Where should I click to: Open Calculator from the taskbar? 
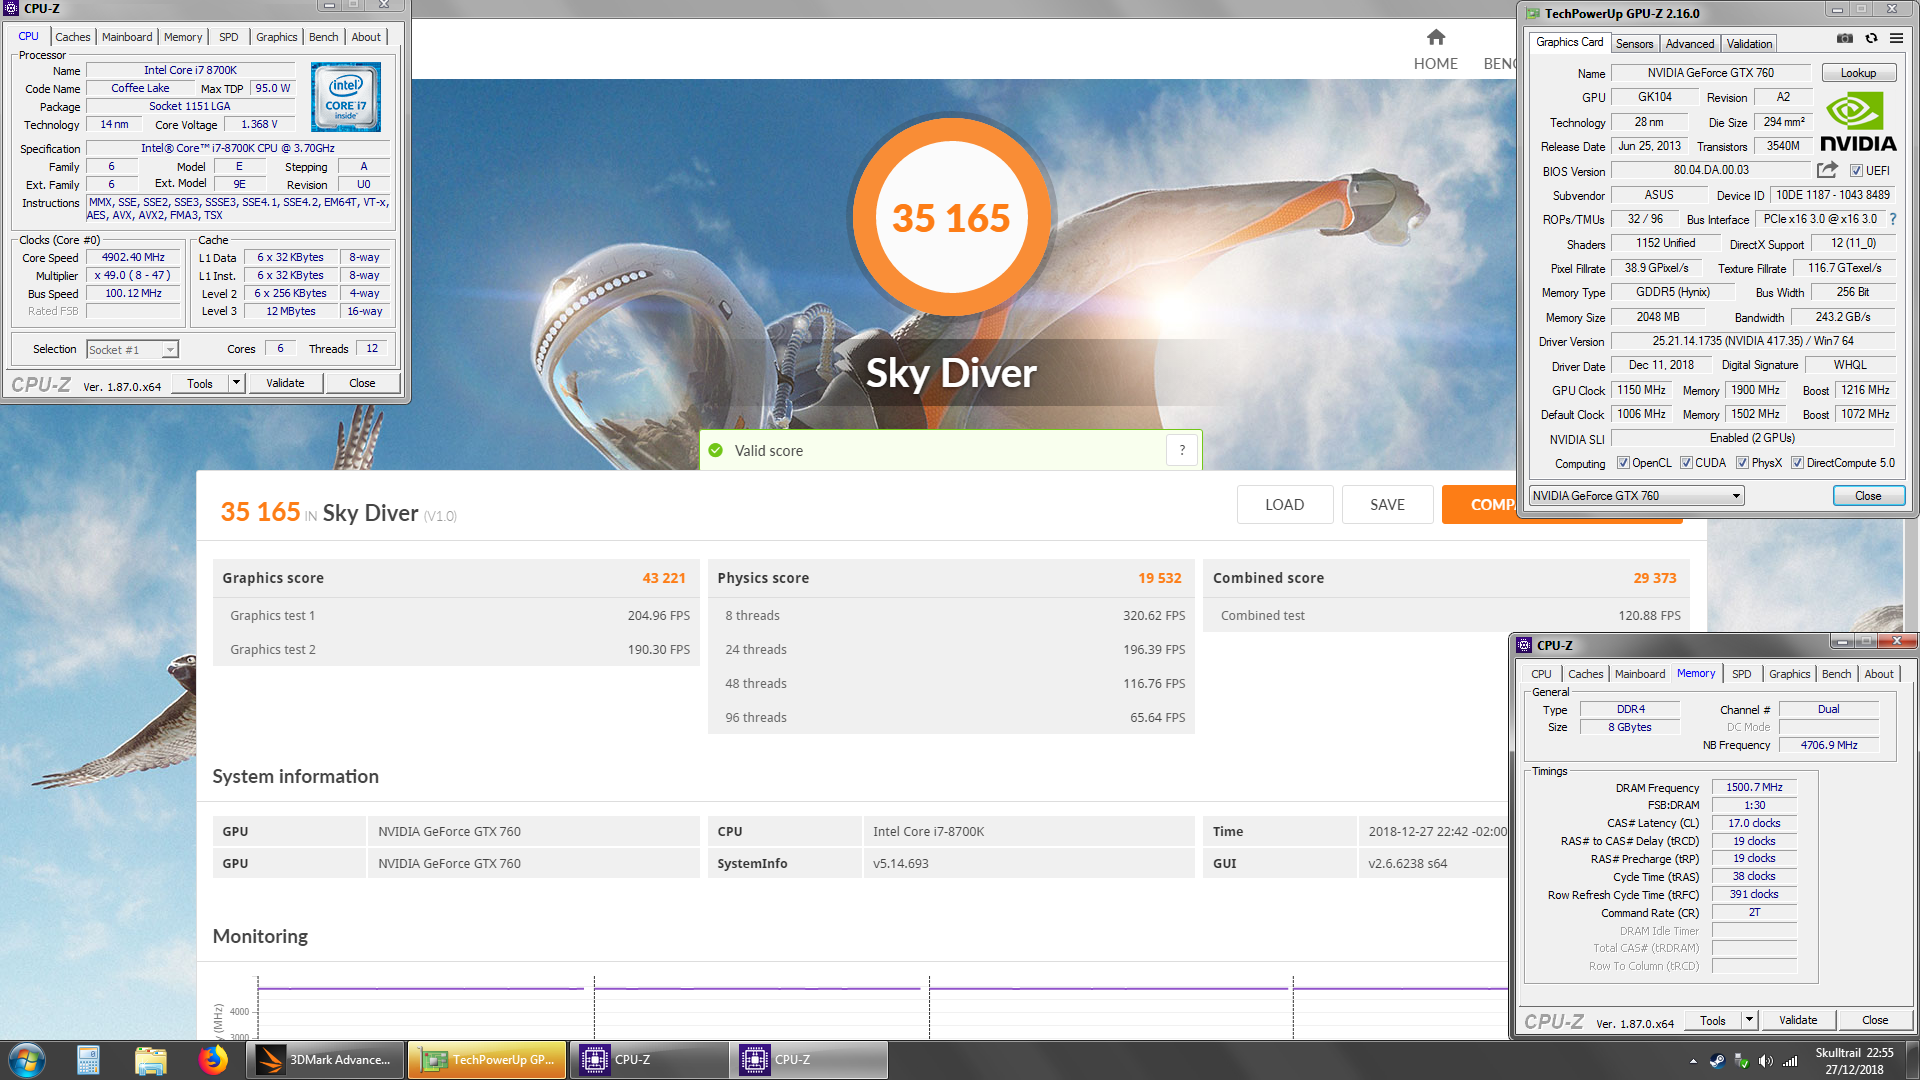[88, 1060]
